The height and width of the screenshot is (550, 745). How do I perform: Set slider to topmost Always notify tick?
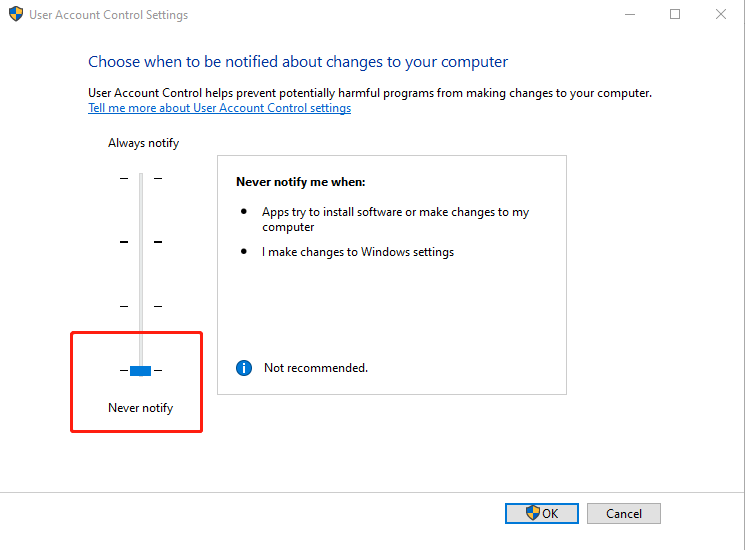click(141, 178)
